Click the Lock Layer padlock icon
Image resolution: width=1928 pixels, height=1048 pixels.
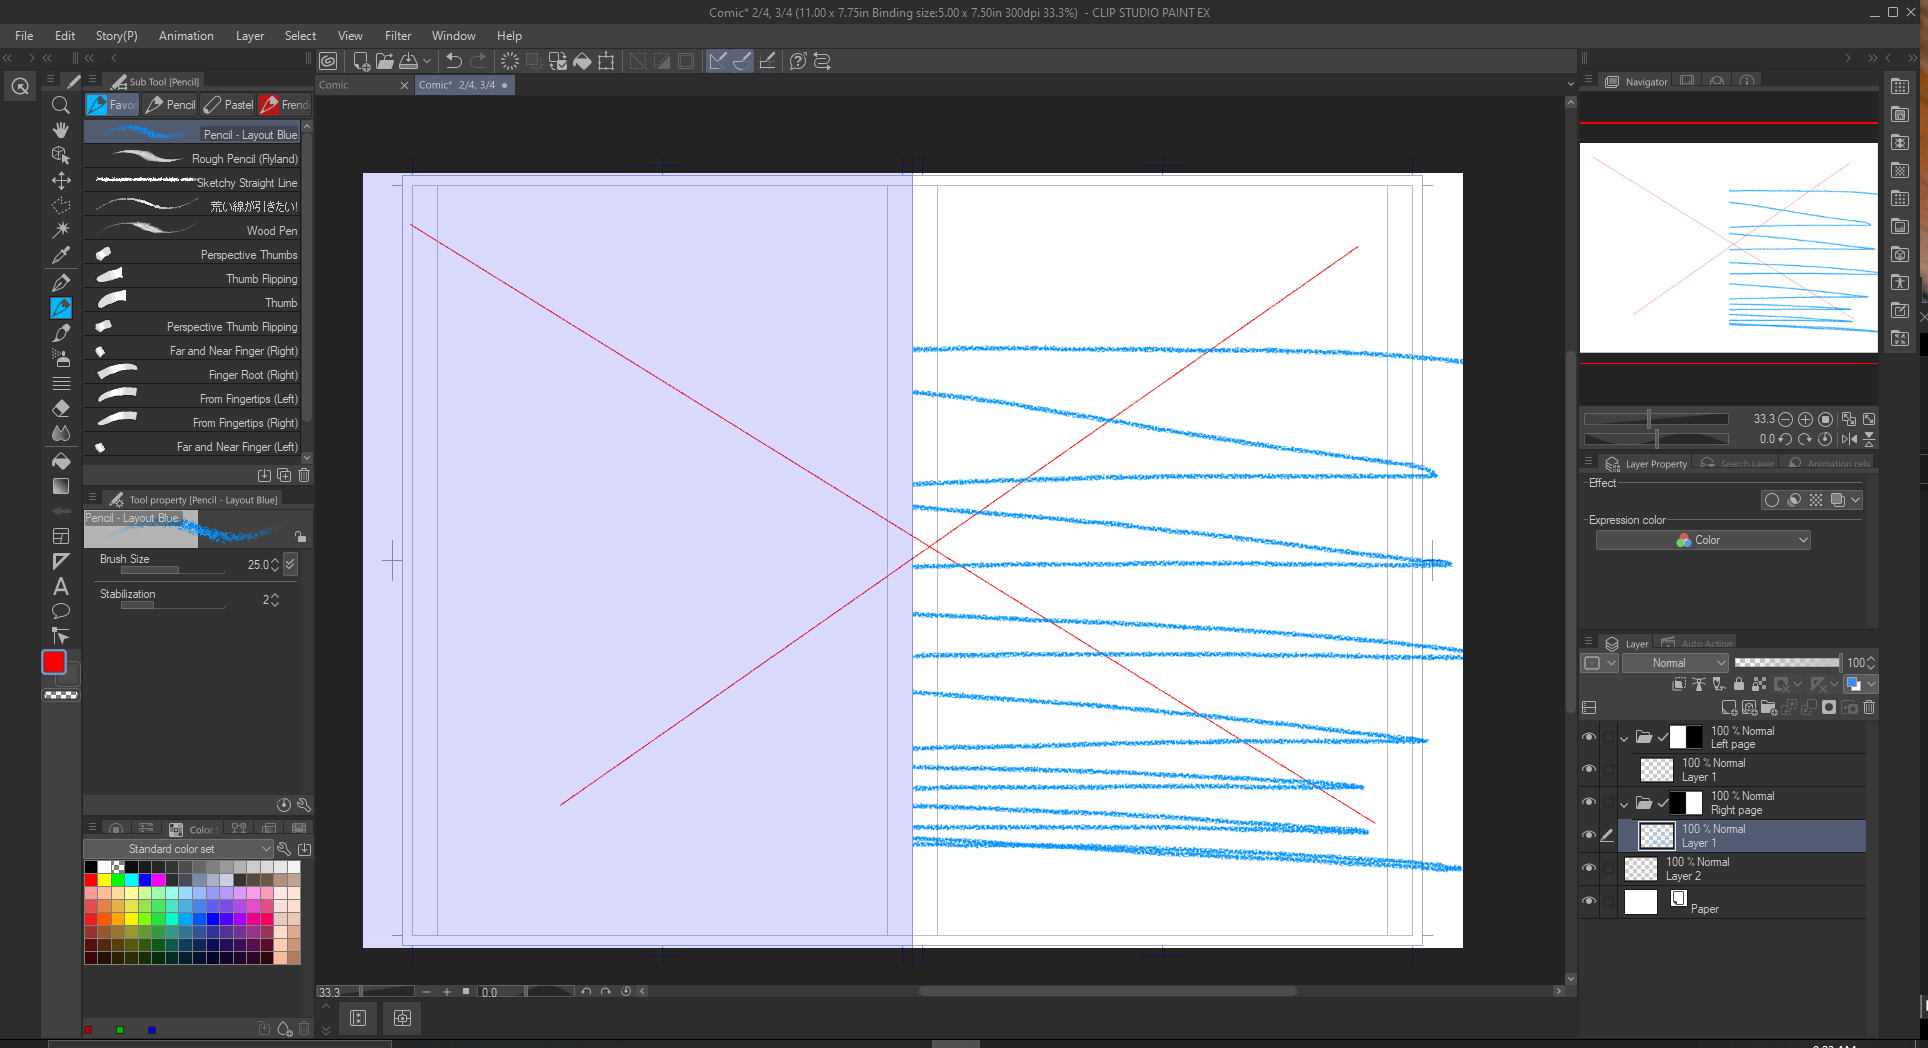click(1739, 684)
